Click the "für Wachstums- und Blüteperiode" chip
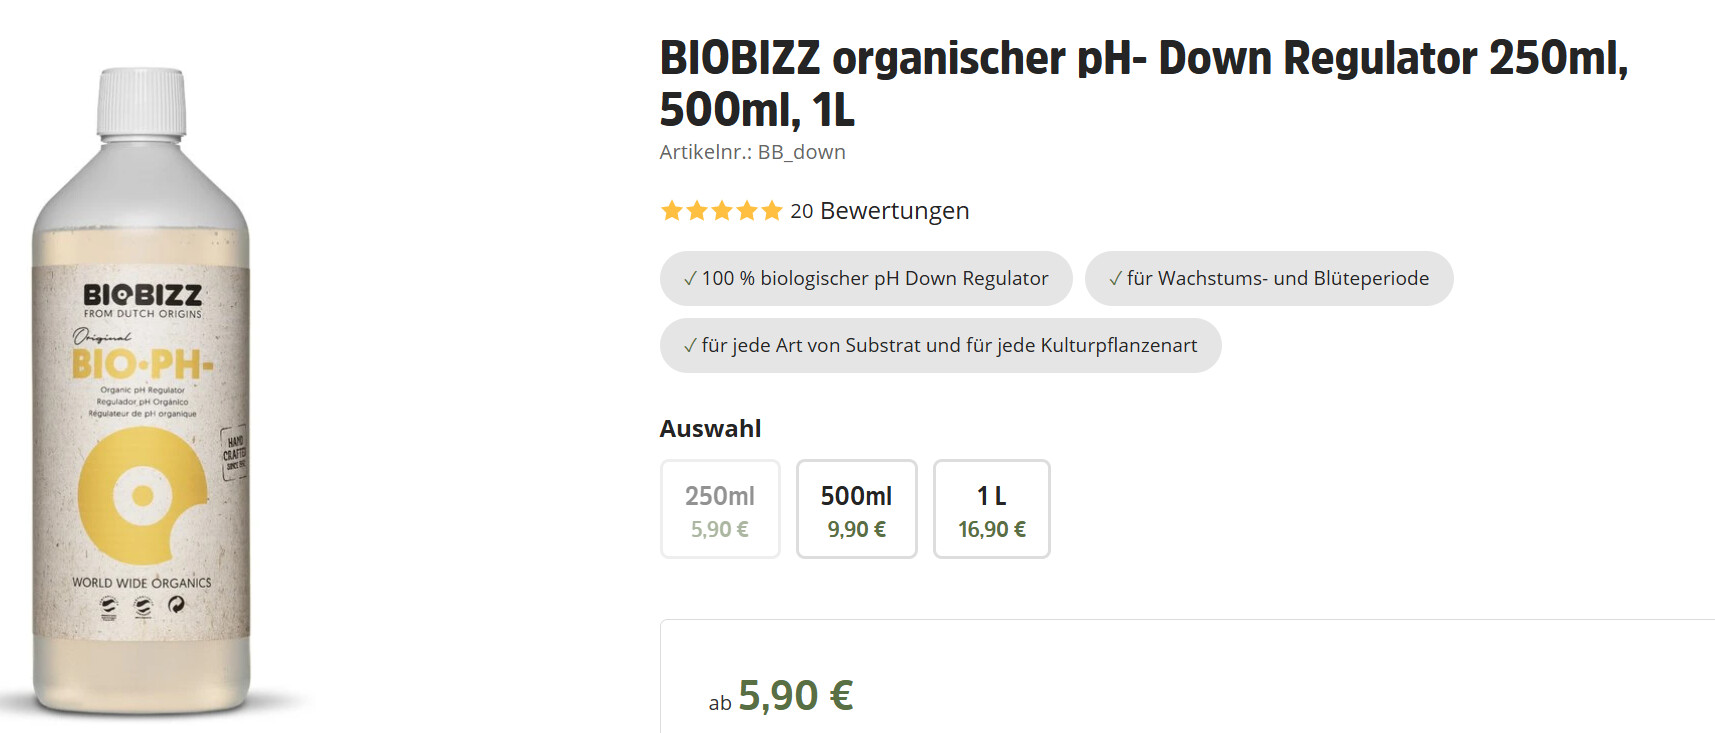 [1269, 279]
